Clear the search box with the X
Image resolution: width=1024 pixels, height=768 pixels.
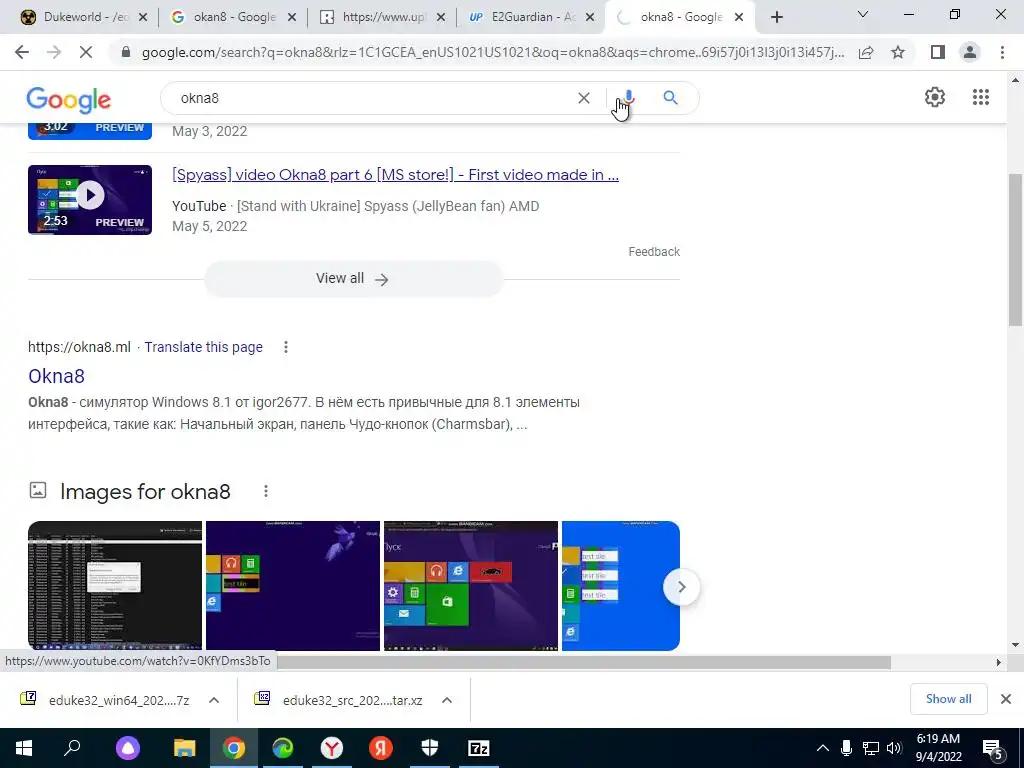(584, 98)
